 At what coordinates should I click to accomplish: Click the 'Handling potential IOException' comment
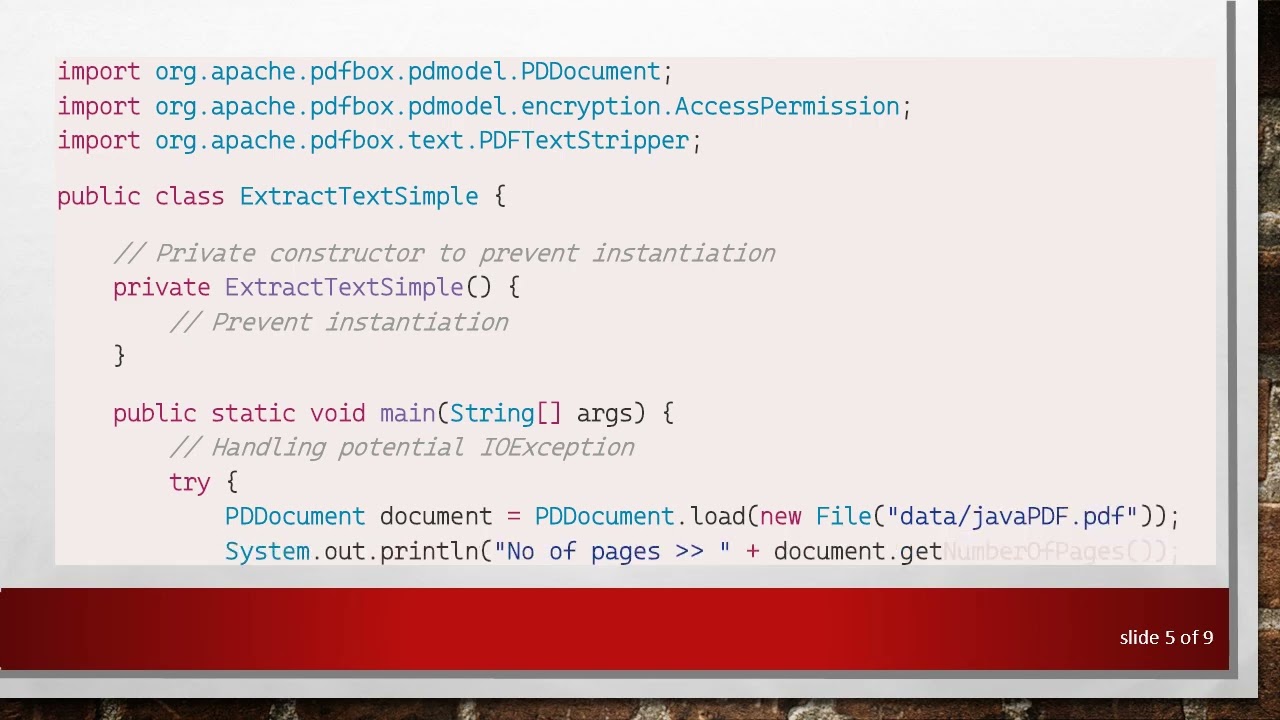(402, 447)
